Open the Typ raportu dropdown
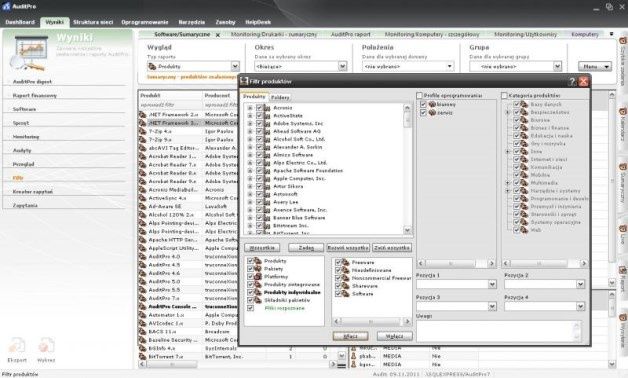628x378 pixels. pyautogui.click(x=235, y=66)
